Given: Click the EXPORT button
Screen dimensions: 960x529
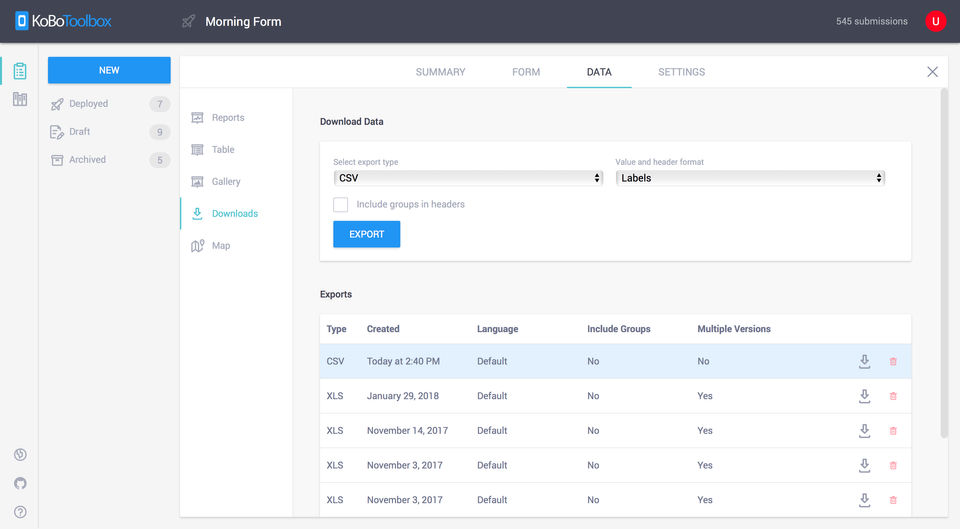Looking at the screenshot, I should click(366, 234).
